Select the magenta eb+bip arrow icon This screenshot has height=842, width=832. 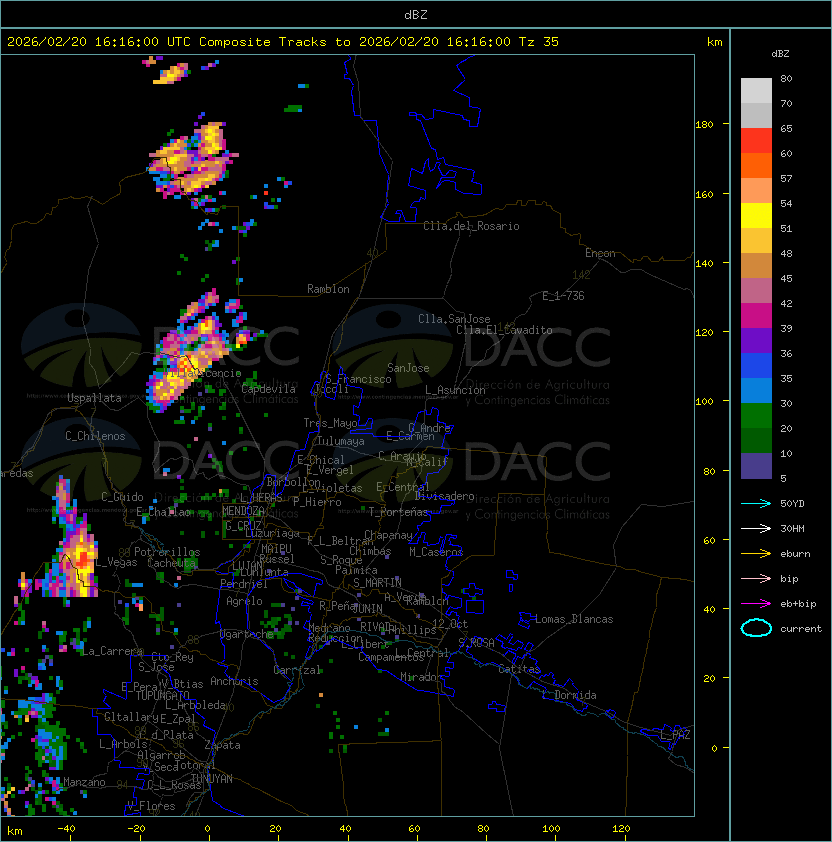pos(756,604)
